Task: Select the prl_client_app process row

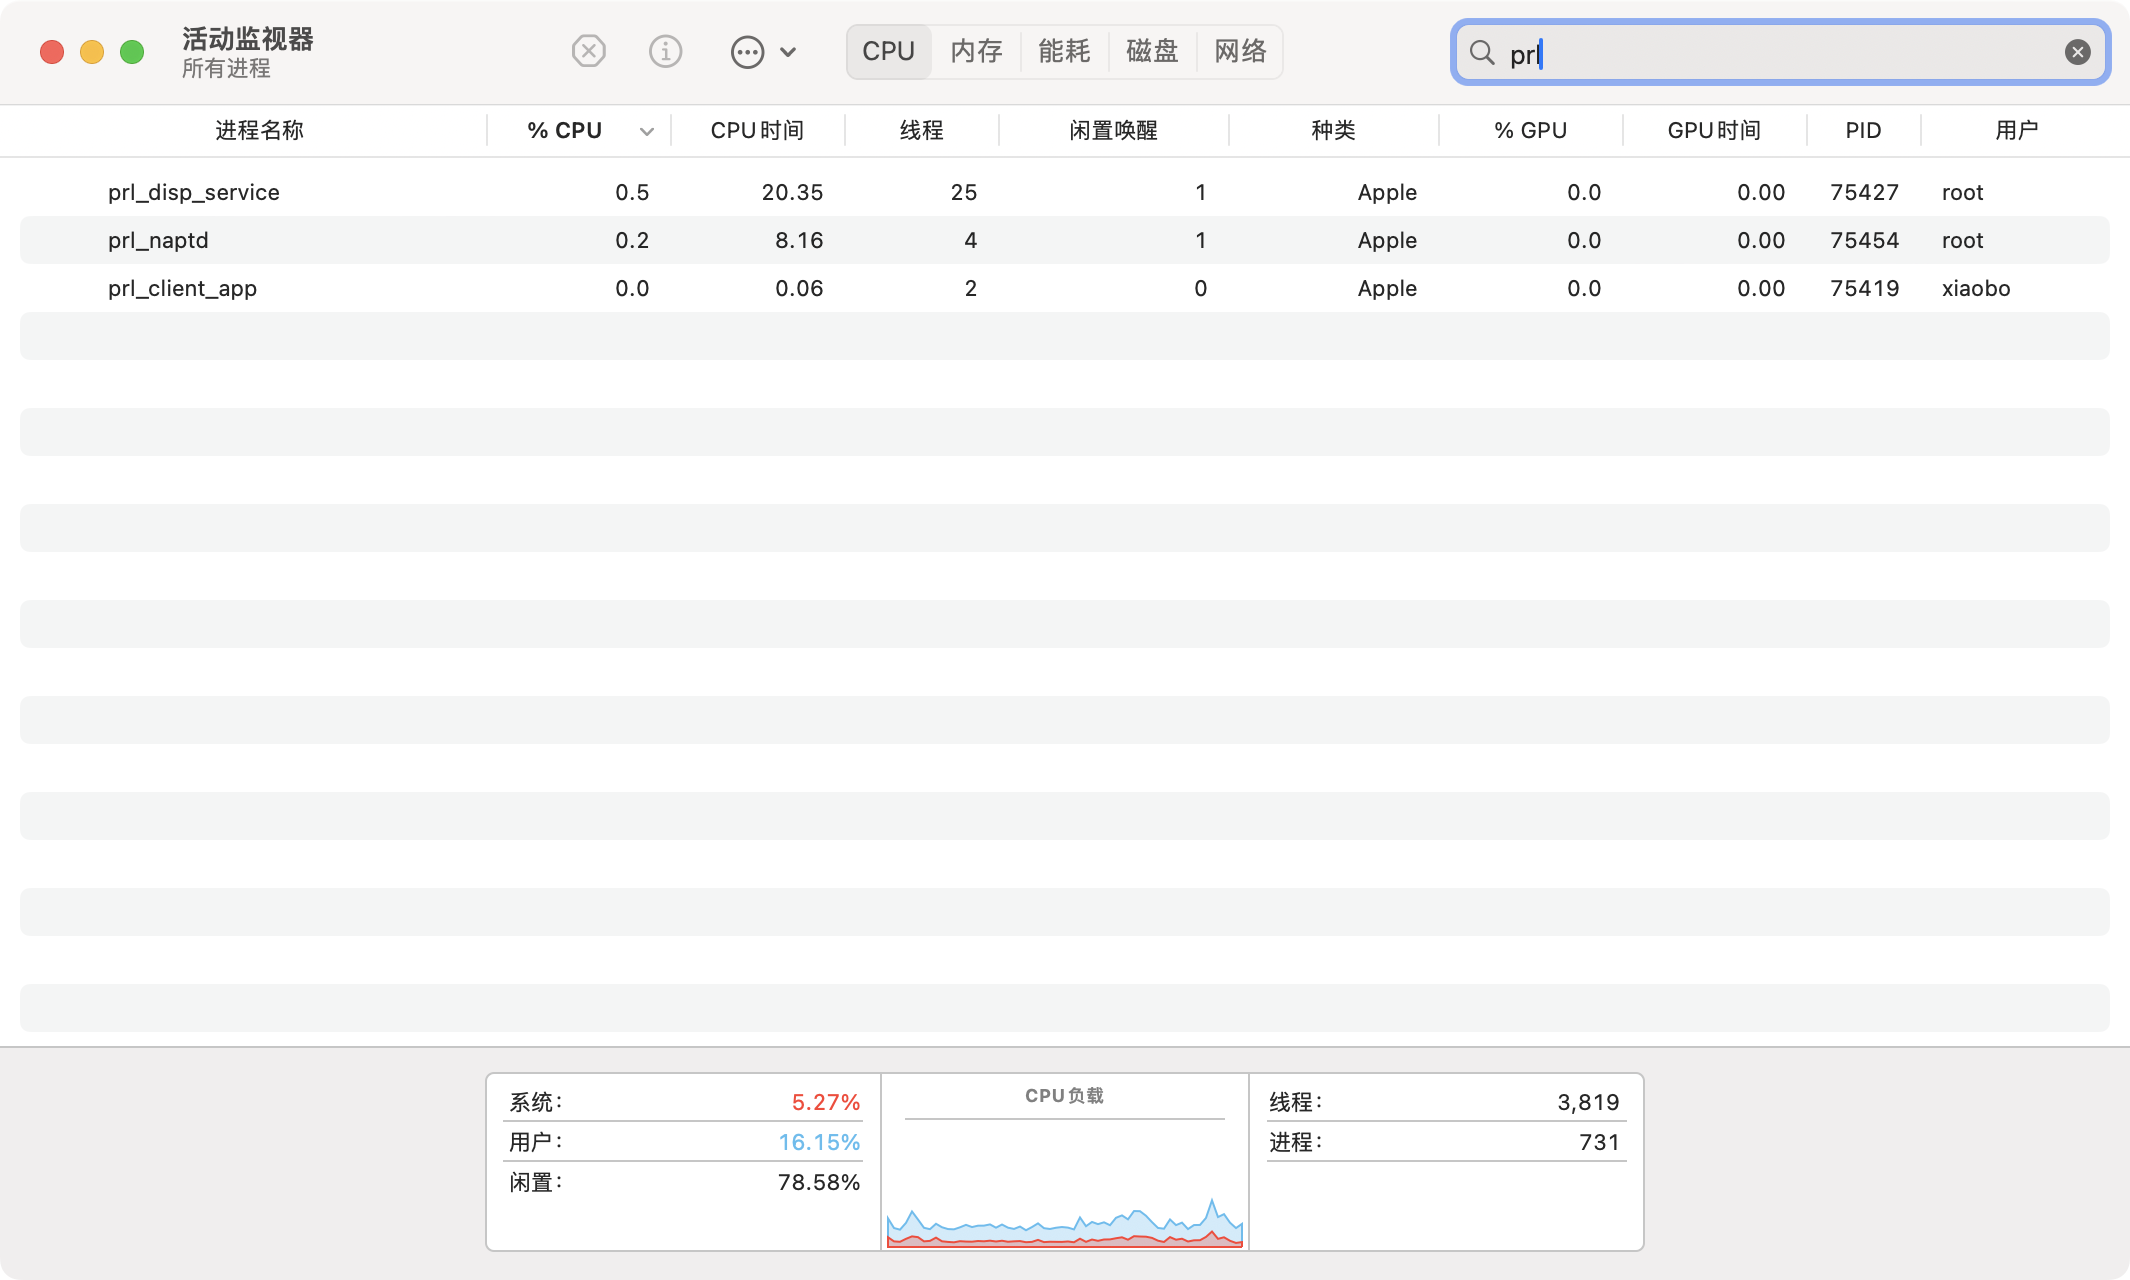Action: [x=182, y=288]
